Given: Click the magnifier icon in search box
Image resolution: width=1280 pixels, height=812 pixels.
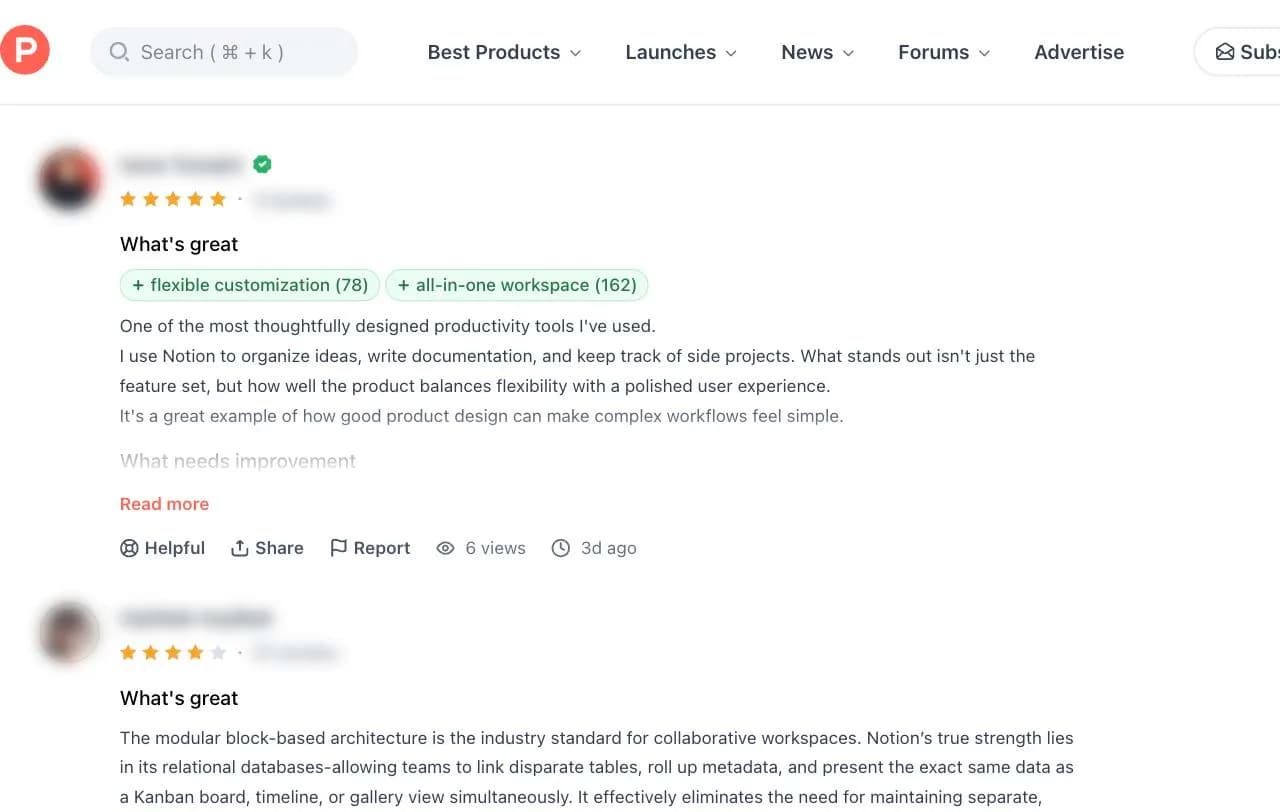Looking at the screenshot, I should pyautogui.click(x=119, y=52).
